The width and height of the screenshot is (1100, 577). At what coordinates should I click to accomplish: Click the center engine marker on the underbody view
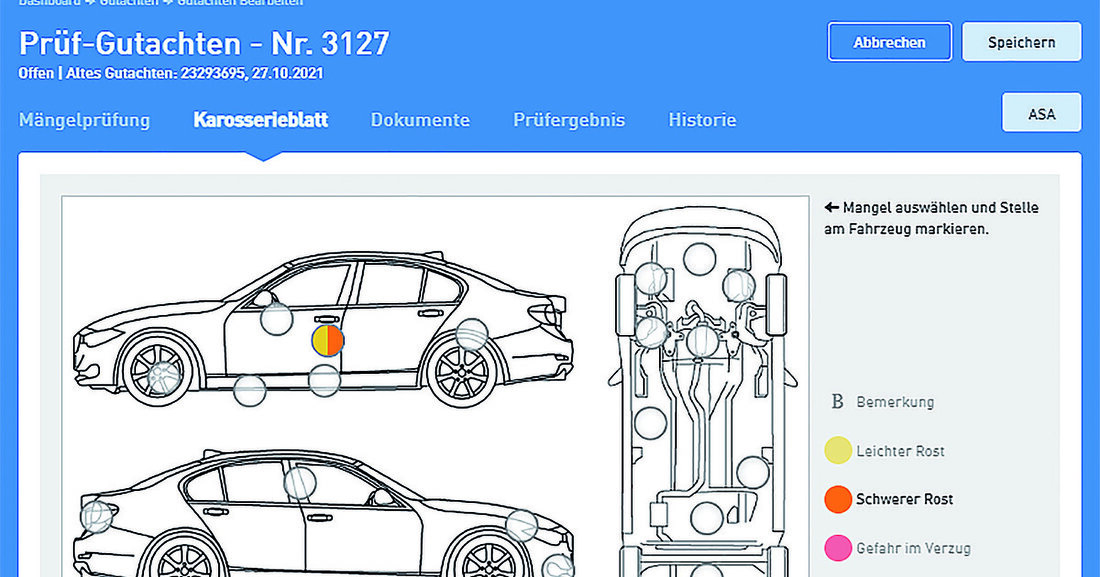[x=703, y=341]
